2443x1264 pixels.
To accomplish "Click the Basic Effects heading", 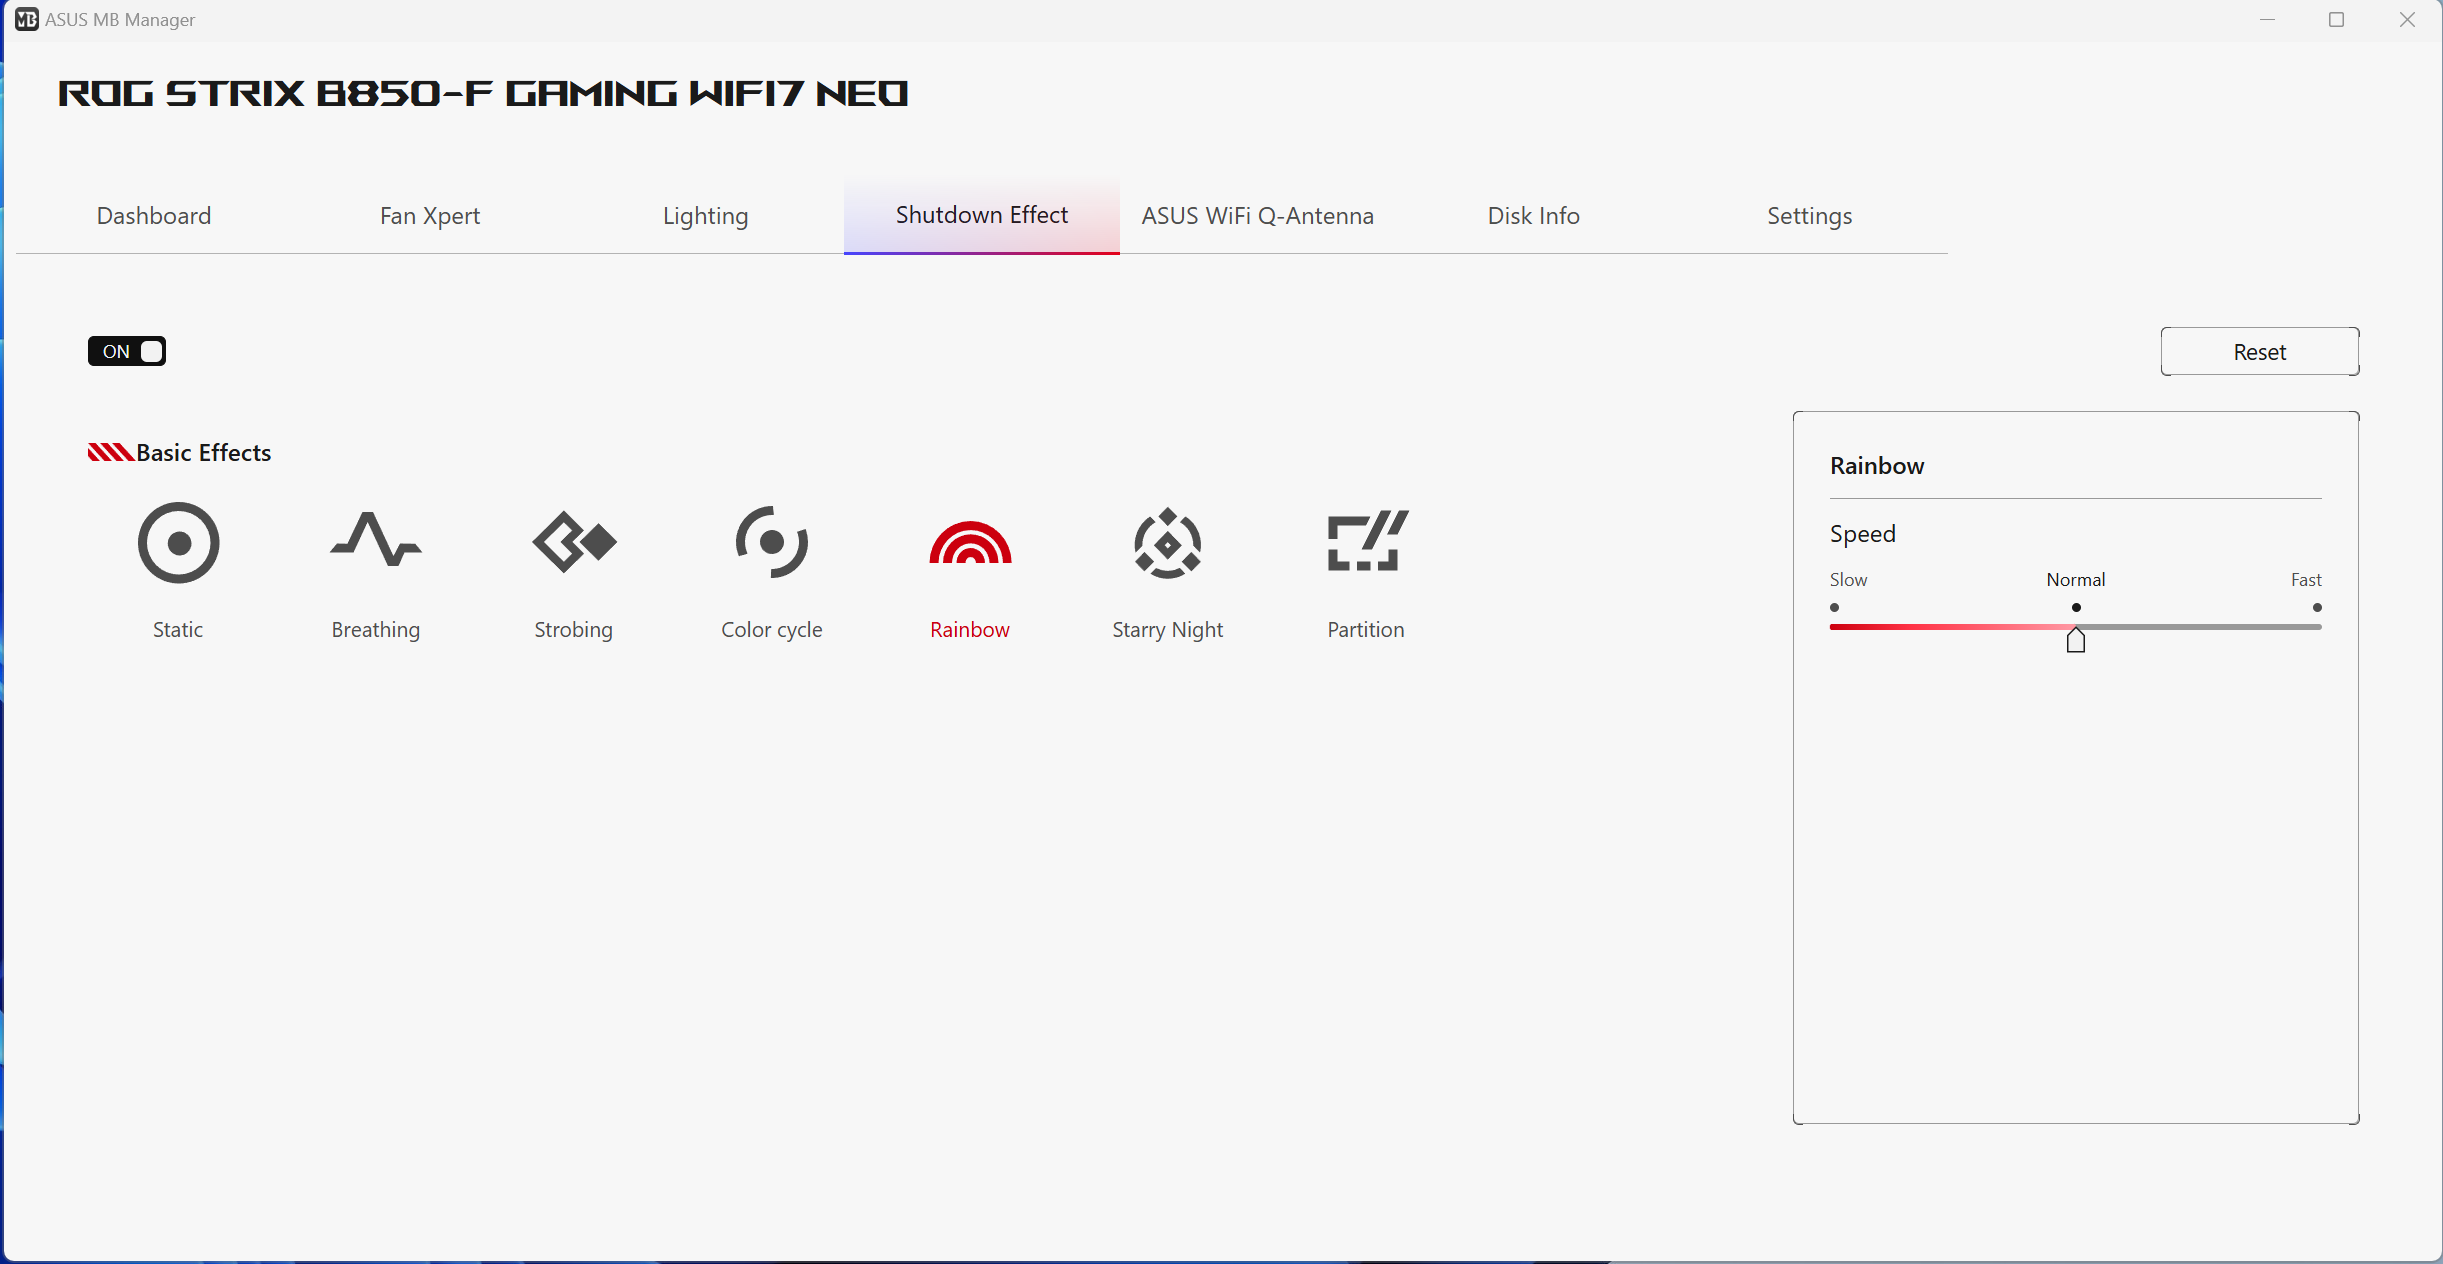I will pos(204,453).
